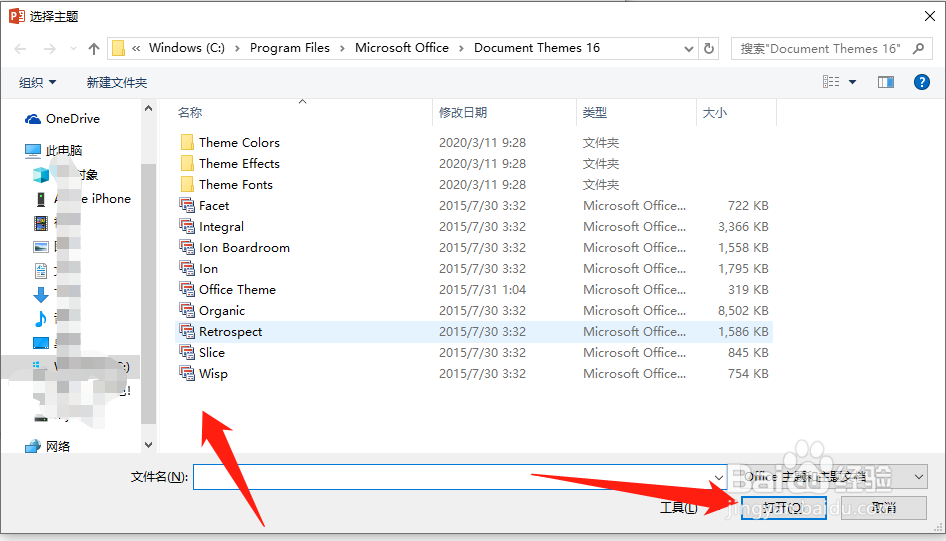Go up one folder level
The width and height of the screenshot is (946, 541).
click(94, 49)
